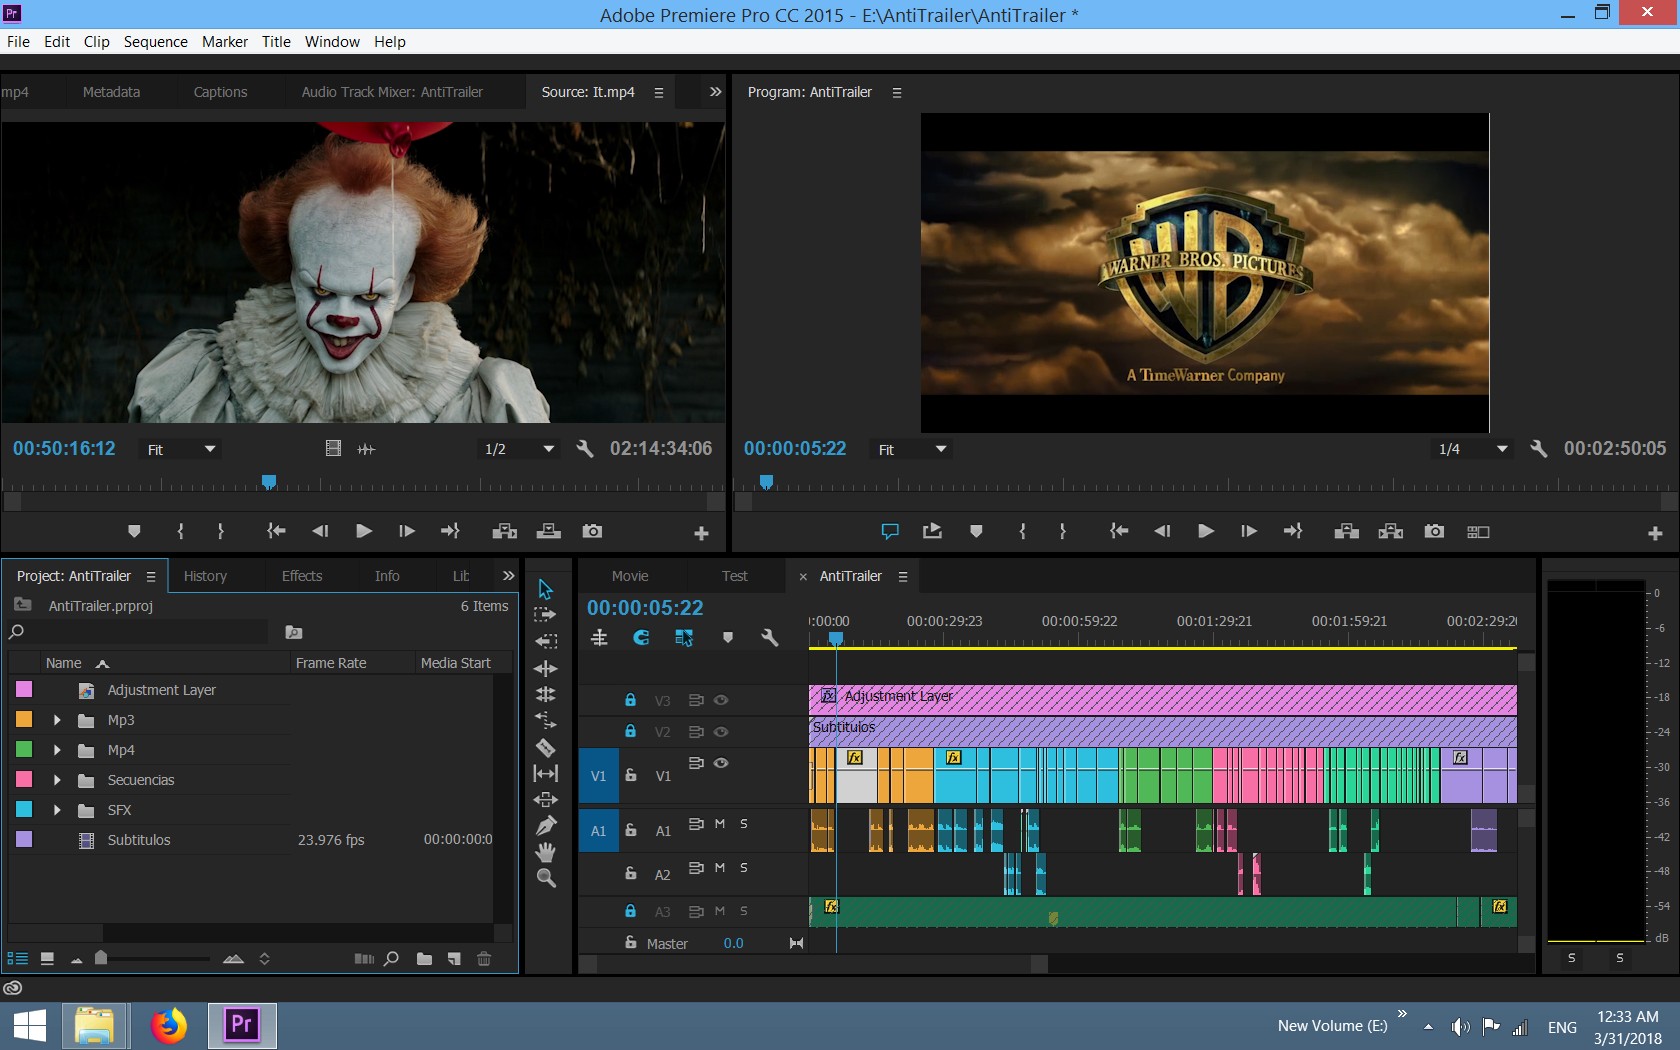
Task: Select the Razor tool
Action: tap(545, 747)
